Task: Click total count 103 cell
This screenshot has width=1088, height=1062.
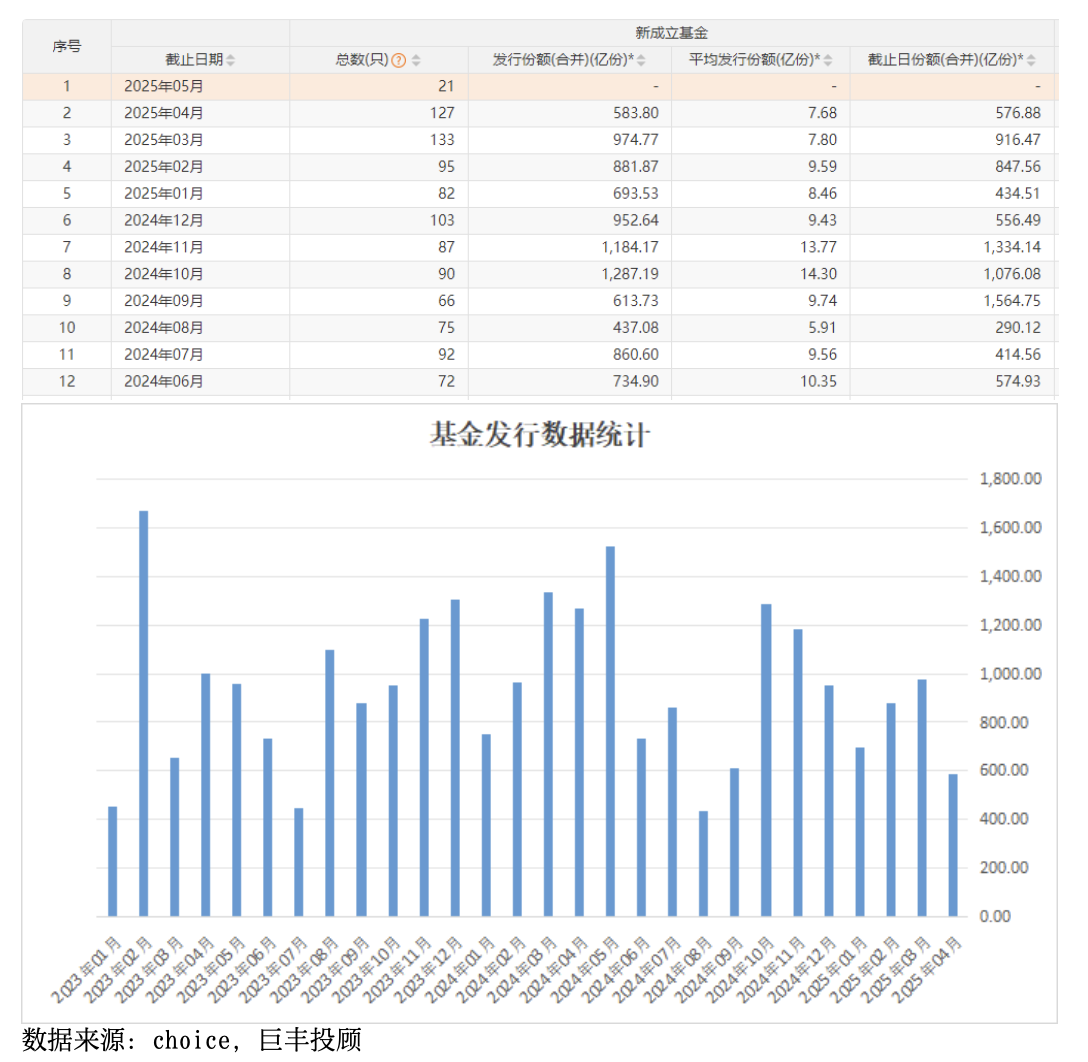Action: point(442,220)
